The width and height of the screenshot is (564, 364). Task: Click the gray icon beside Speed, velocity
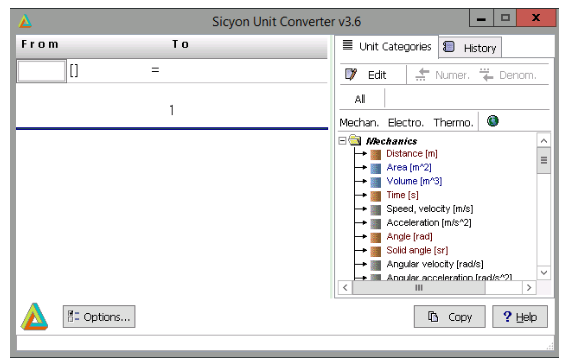pyautogui.click(x=376, y=209)
